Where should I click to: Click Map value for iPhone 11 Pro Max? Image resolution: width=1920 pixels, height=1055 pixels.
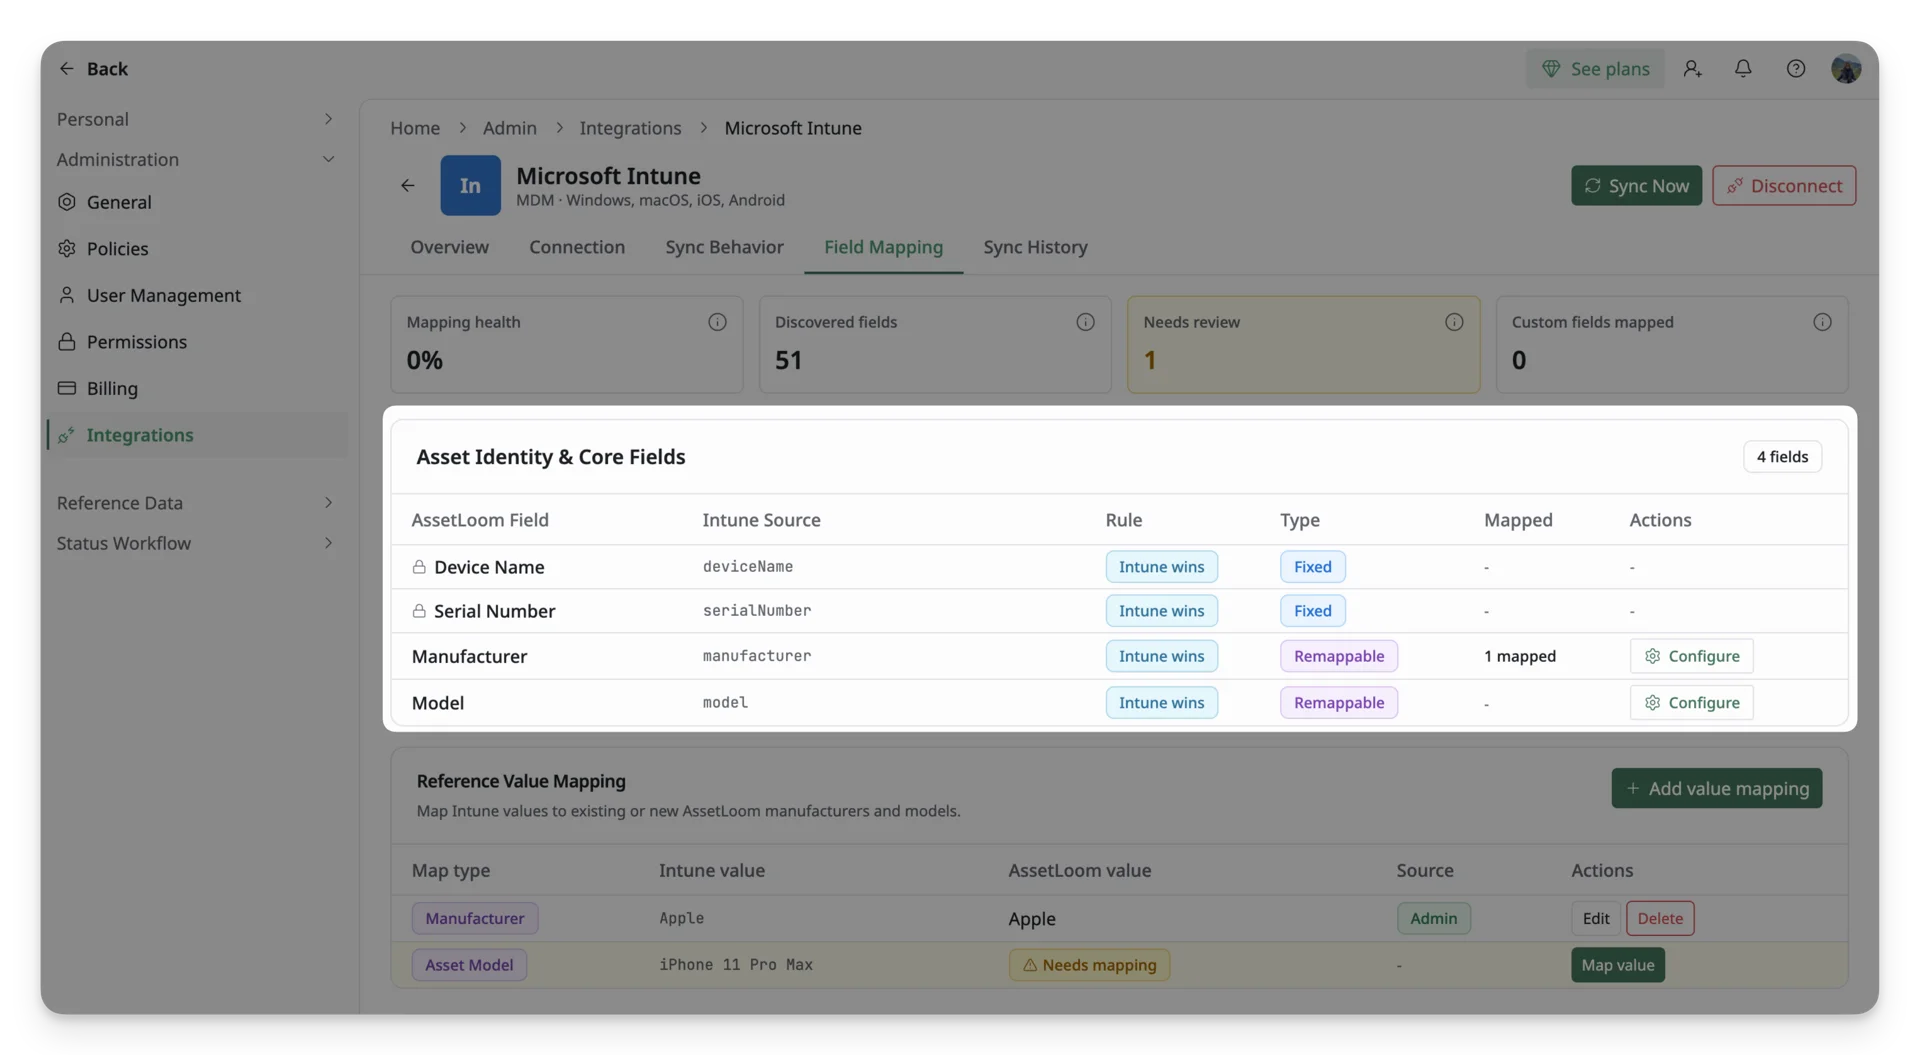1617,966
